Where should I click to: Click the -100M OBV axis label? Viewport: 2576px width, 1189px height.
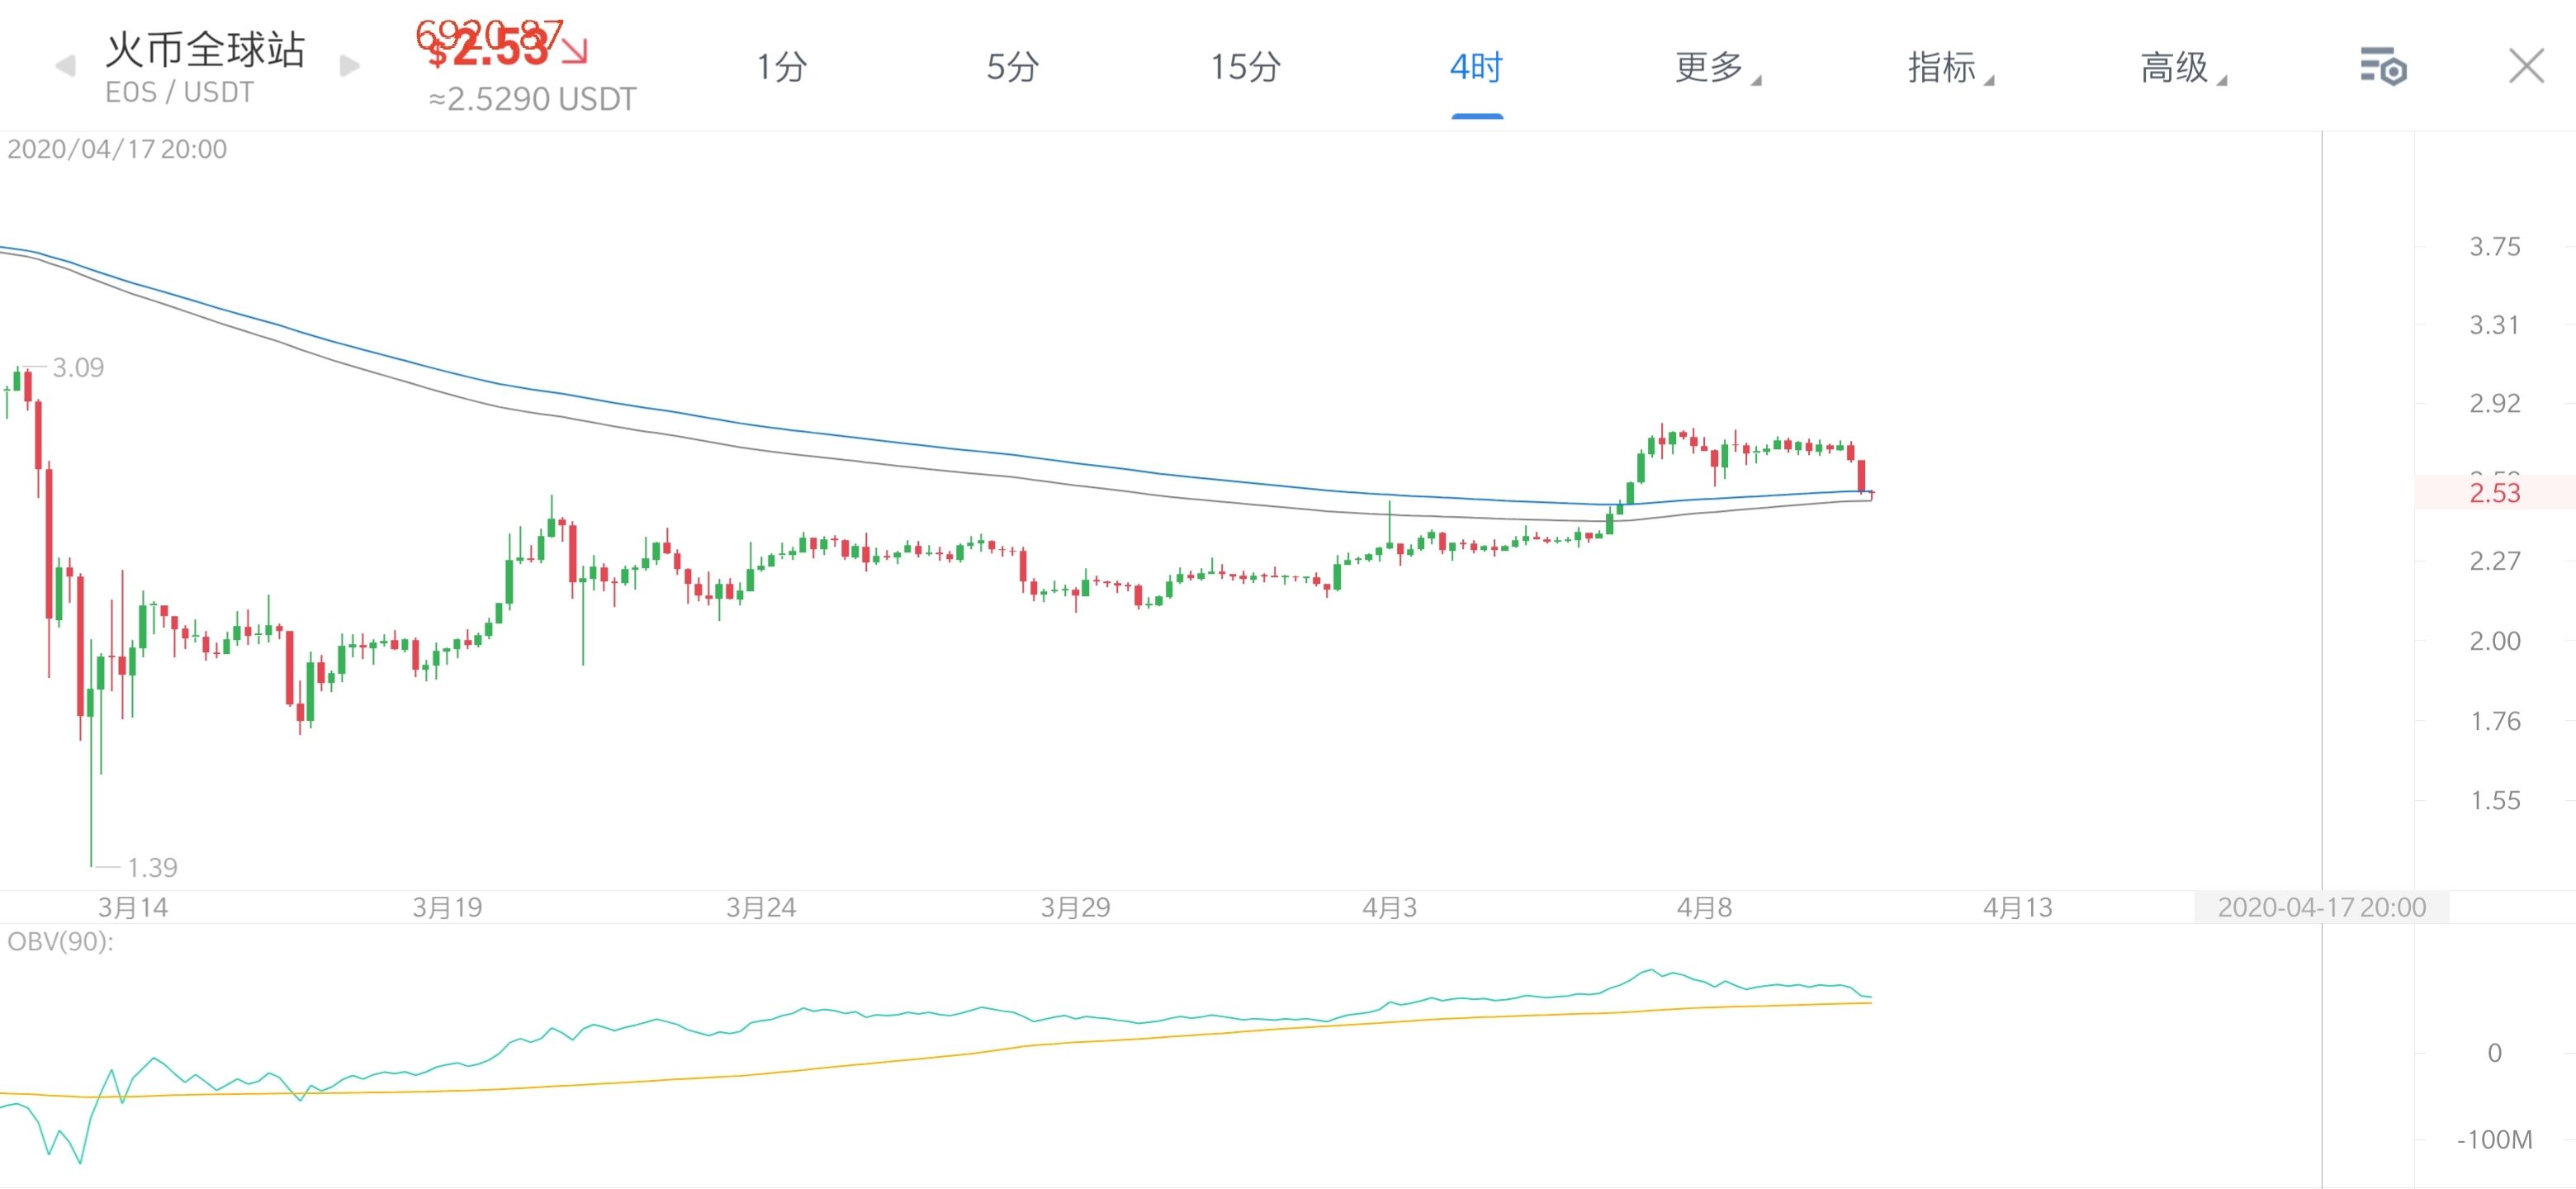pyautogui.click(x=2494, y=1139)
